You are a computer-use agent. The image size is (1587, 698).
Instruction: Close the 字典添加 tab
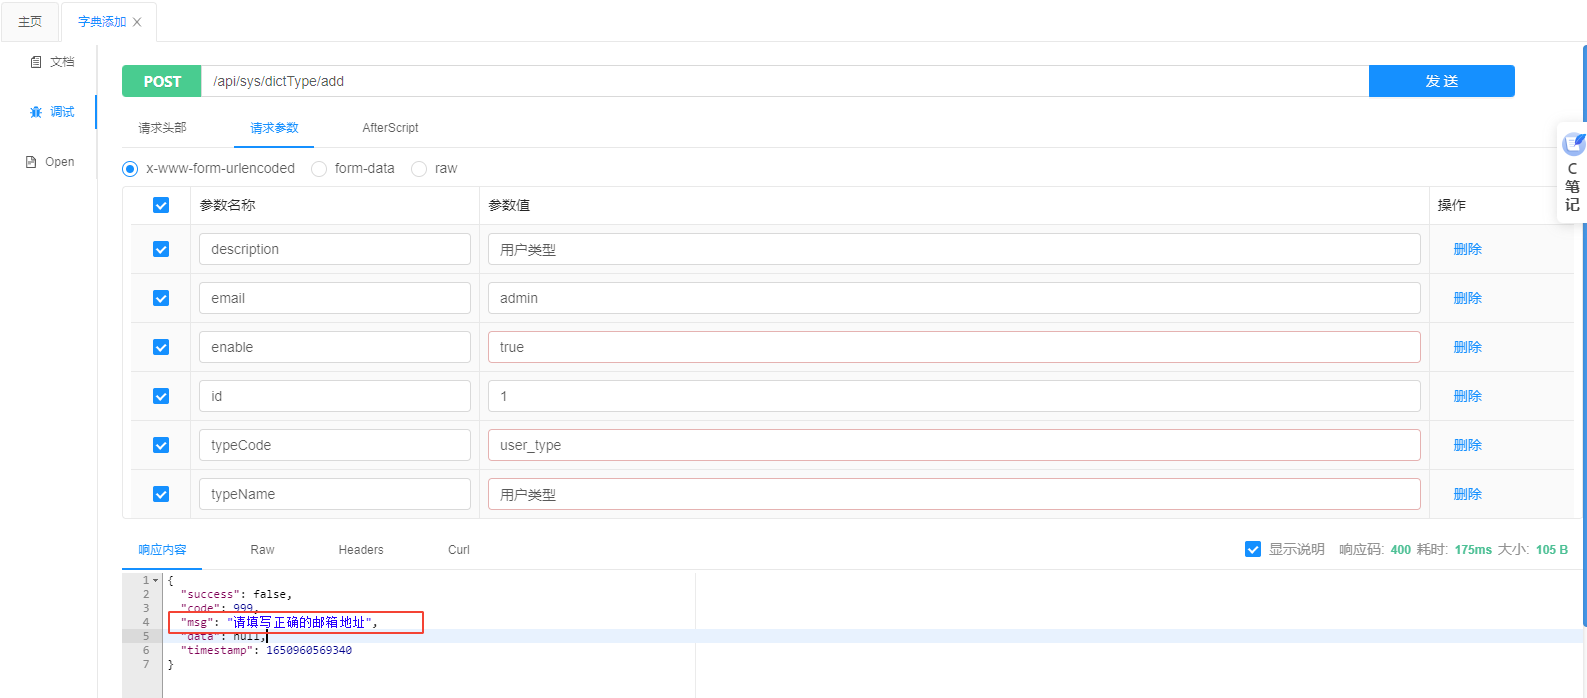point(137,22)
